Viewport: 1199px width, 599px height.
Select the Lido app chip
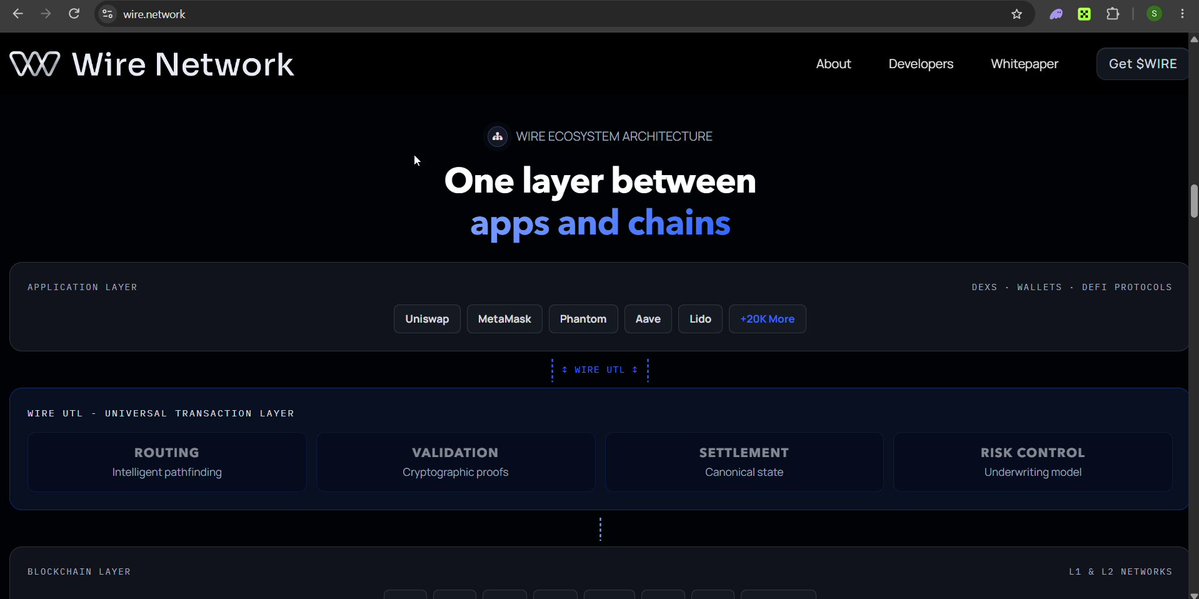point(700,319)
